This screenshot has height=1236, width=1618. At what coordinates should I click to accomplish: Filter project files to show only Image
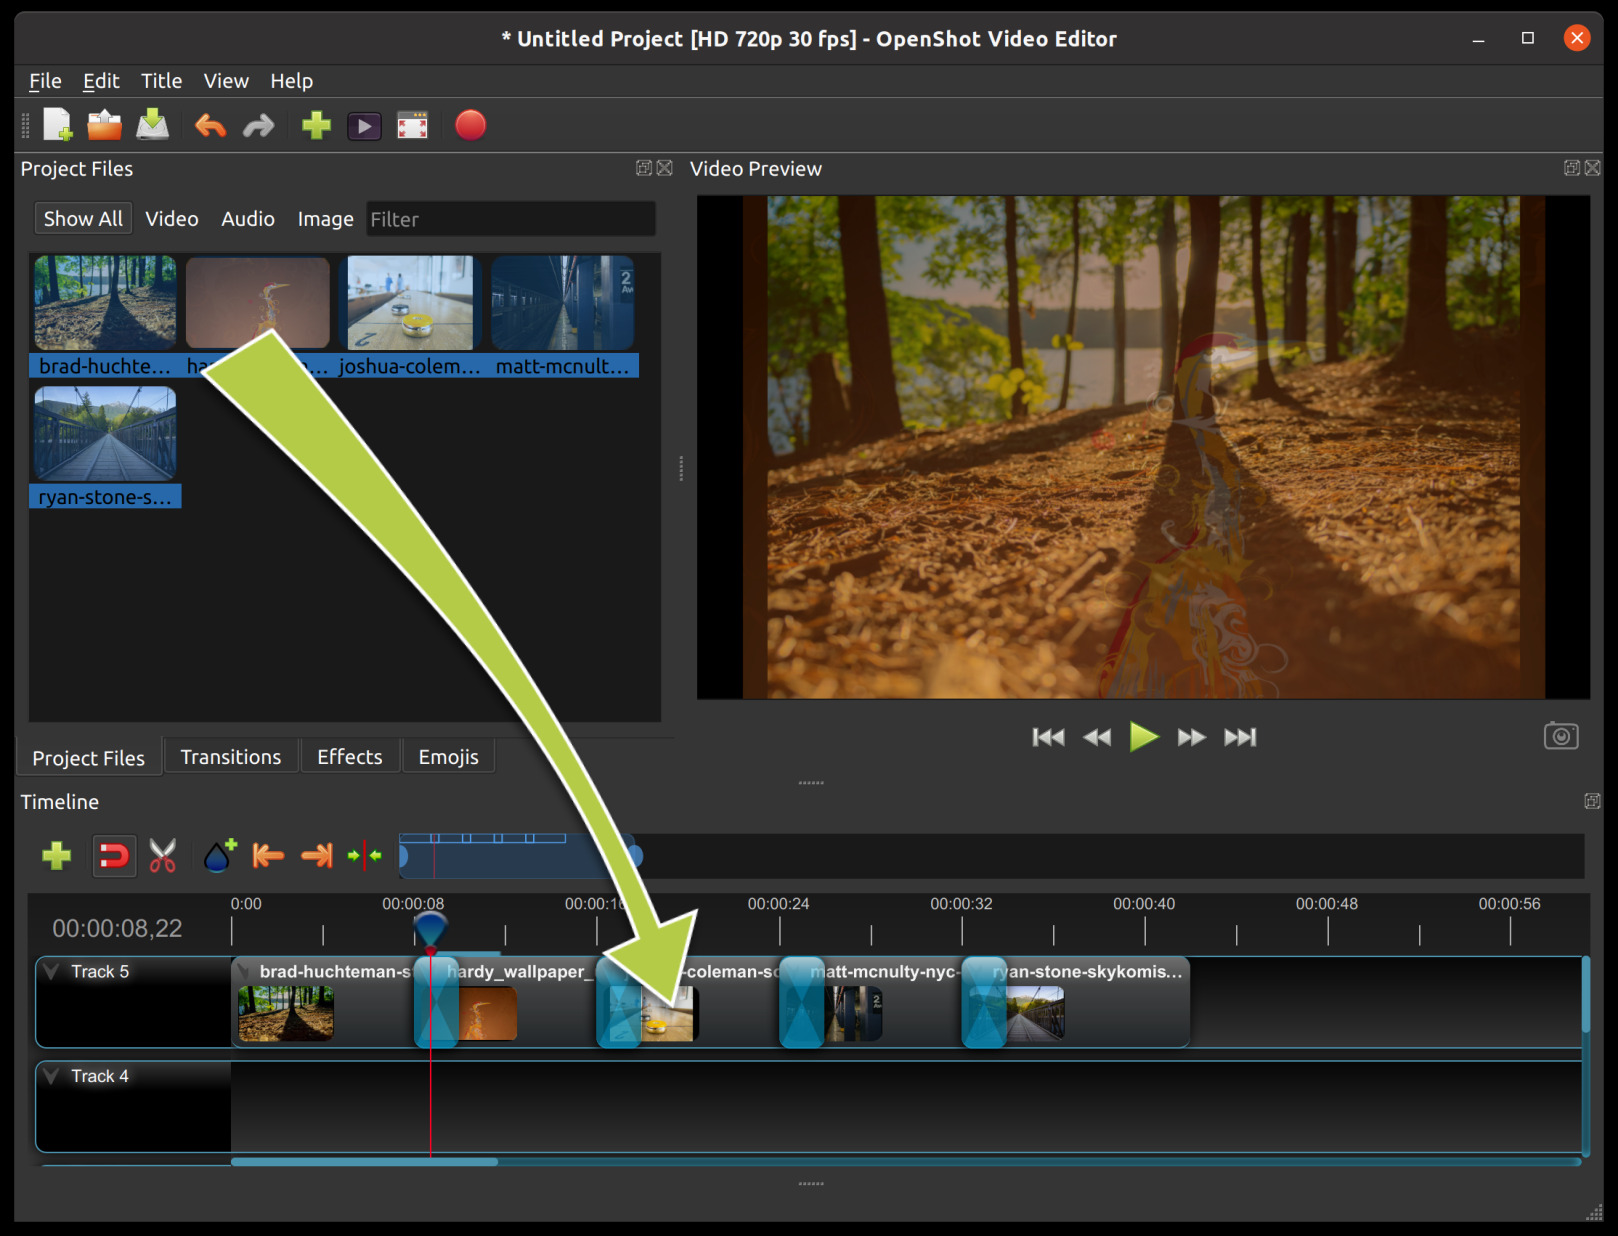pyautogui.click(x=325, y=219)
